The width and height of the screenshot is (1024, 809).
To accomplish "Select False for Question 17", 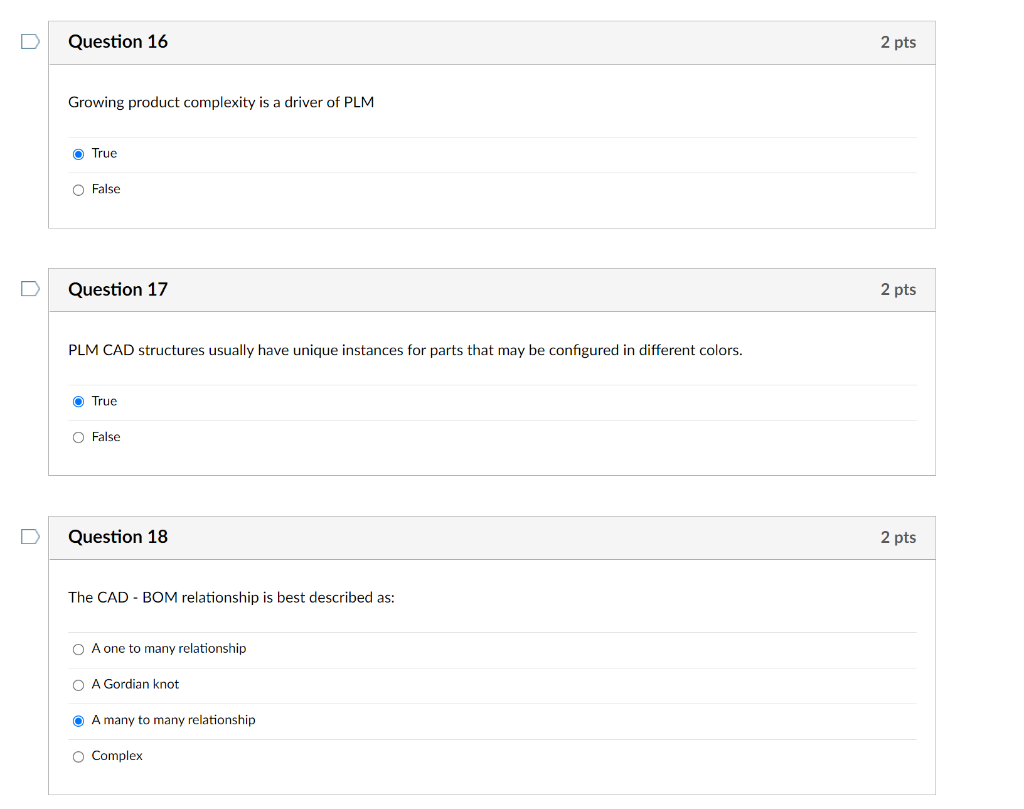I will pos(78,437).
